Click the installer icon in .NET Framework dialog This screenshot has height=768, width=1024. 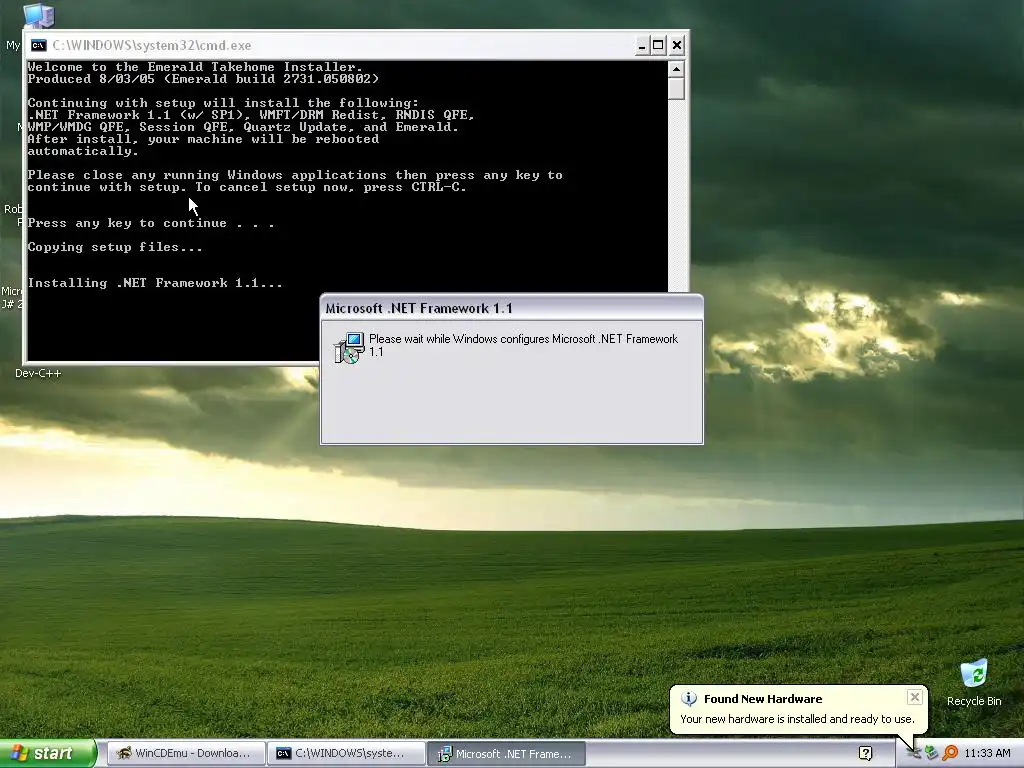pos(348,347)
